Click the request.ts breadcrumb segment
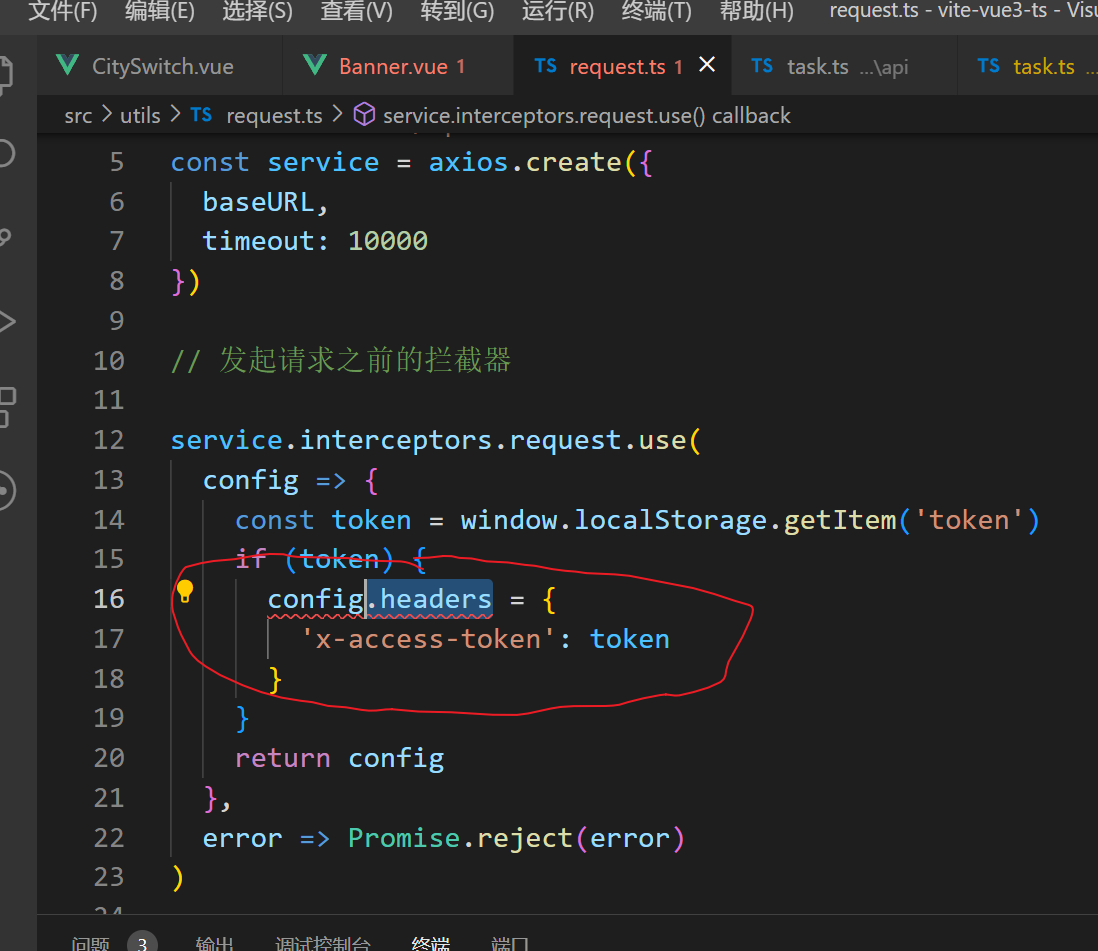Viewport: 1098px width, 951px height. [x=274, y=116]
